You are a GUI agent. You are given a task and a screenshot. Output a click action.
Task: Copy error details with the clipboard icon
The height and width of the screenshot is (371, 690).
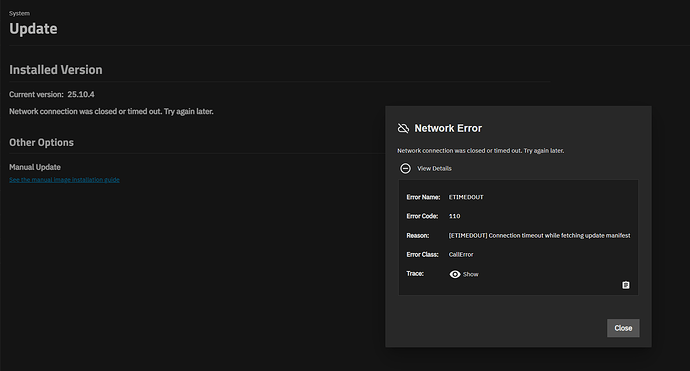click(626, 285)
